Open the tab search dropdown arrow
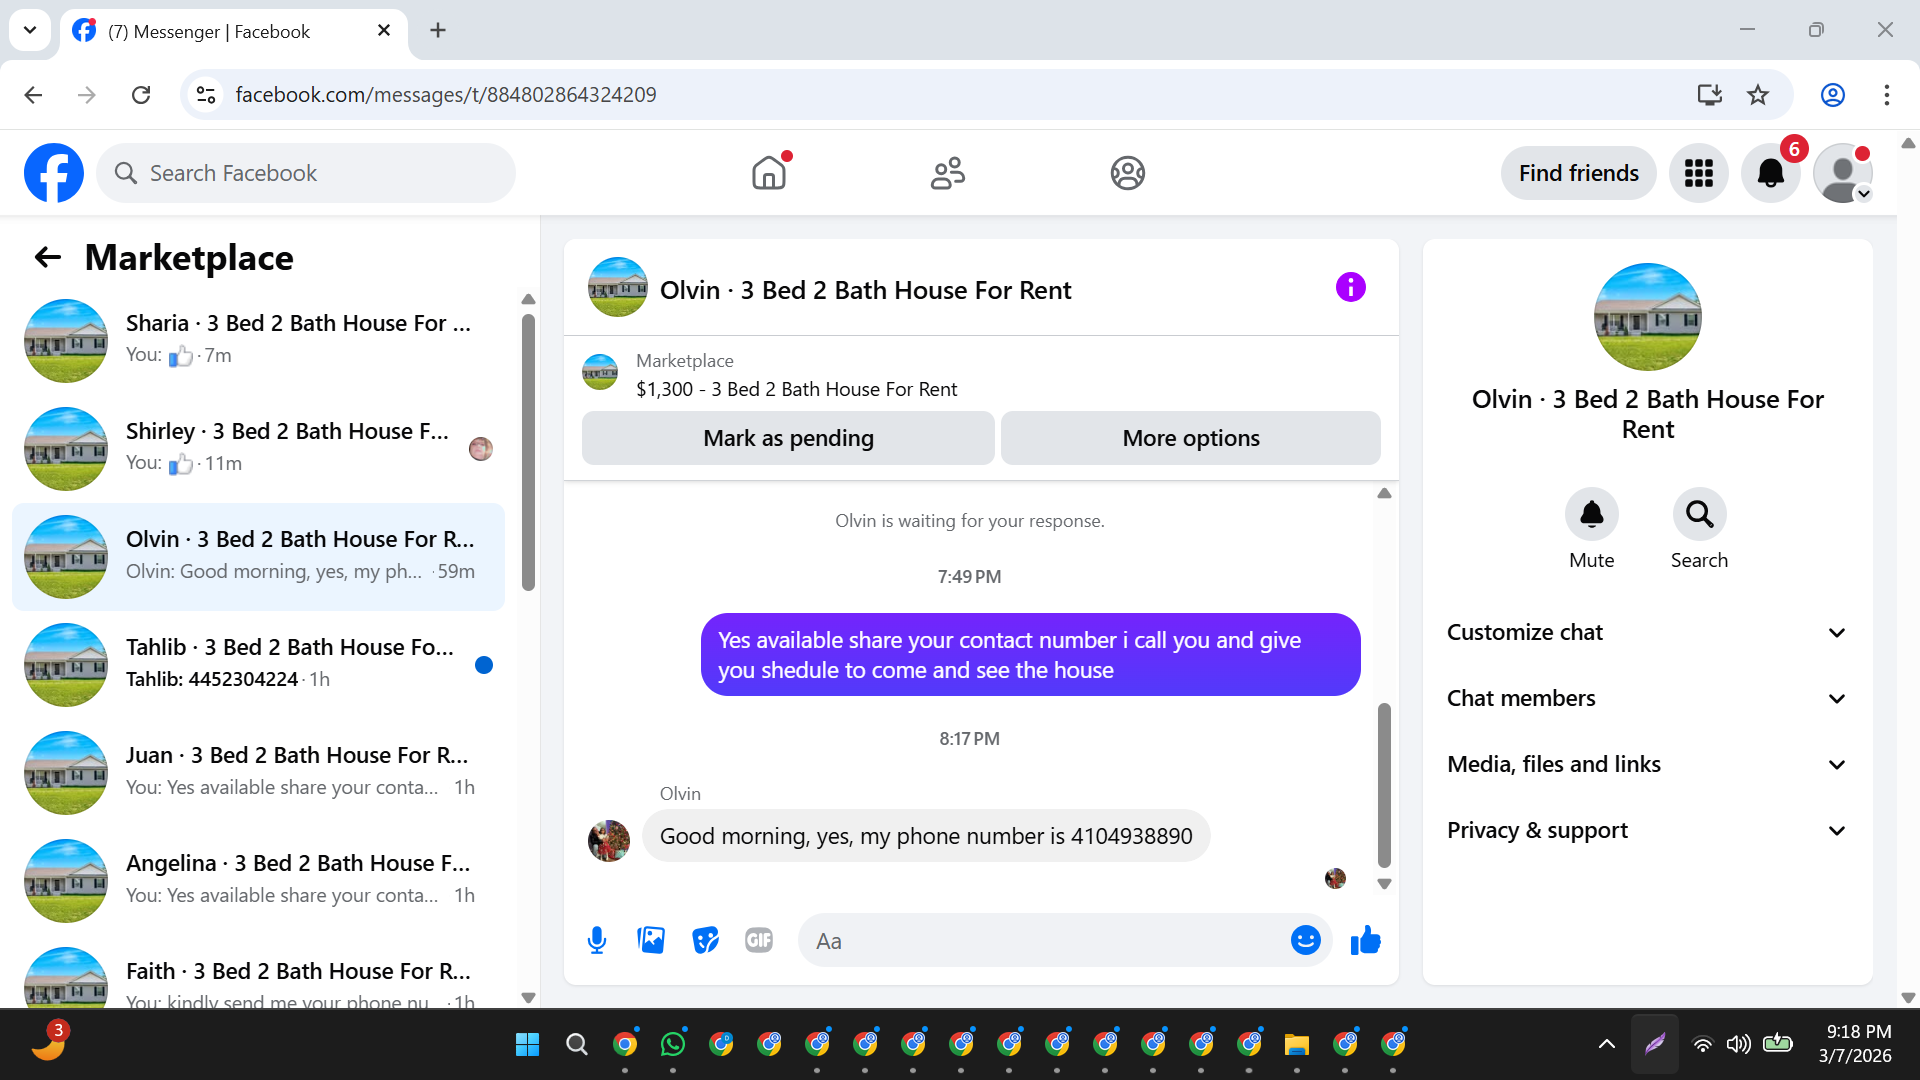Viewport: 1920px width, 1080px height. coord(30,30)
